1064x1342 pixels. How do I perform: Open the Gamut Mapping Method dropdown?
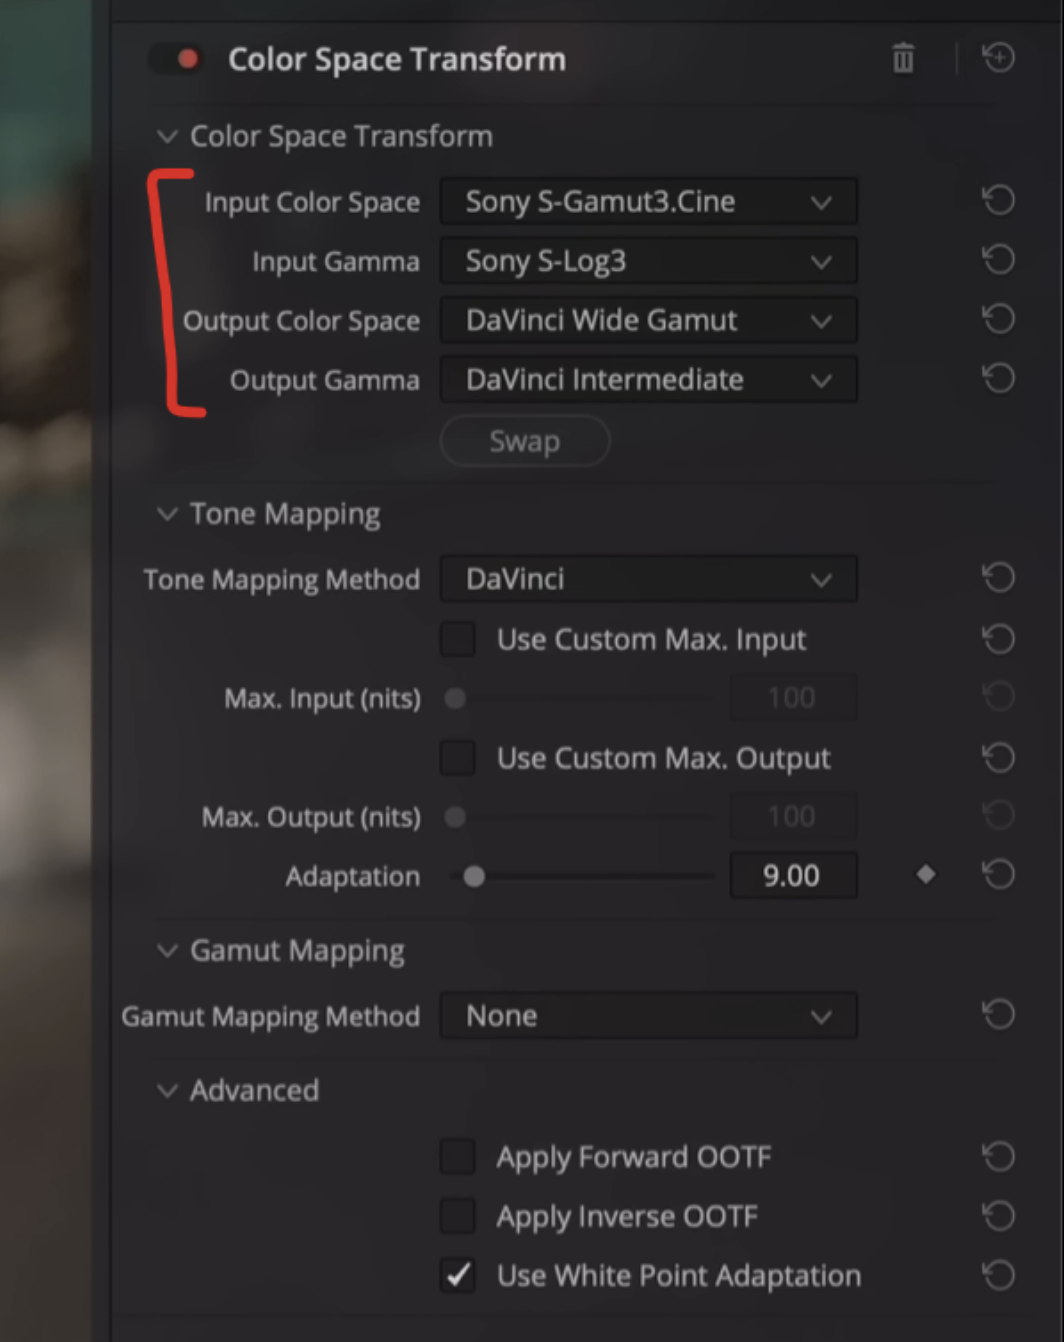[x=648, y=1015]
